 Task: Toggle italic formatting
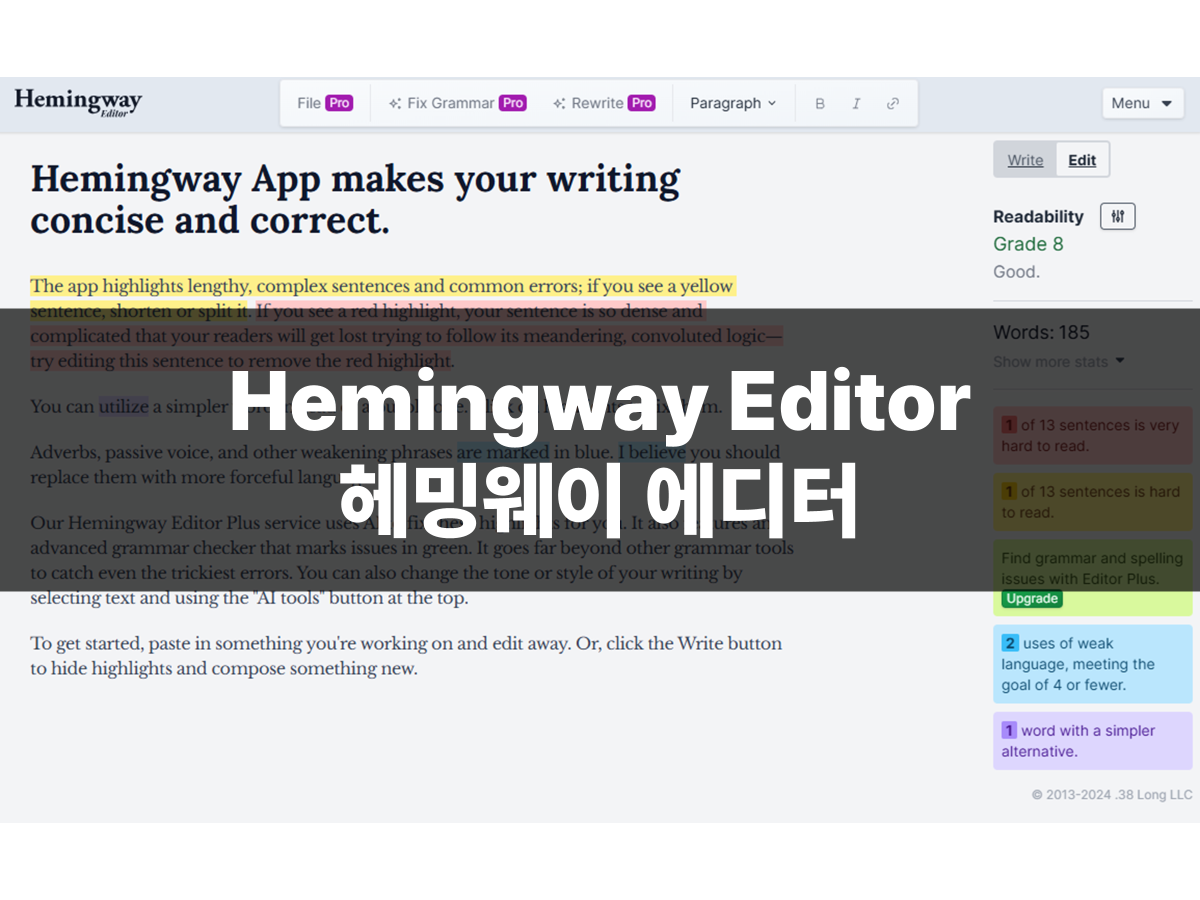click(x=856, y=103)
